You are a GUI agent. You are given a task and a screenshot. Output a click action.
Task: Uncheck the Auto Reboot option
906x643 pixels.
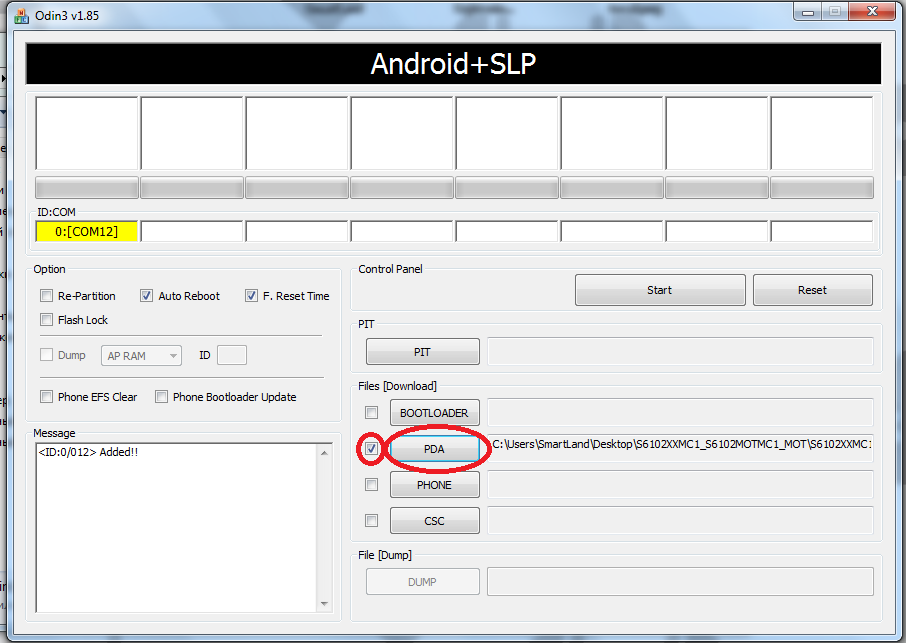point(146,296)
